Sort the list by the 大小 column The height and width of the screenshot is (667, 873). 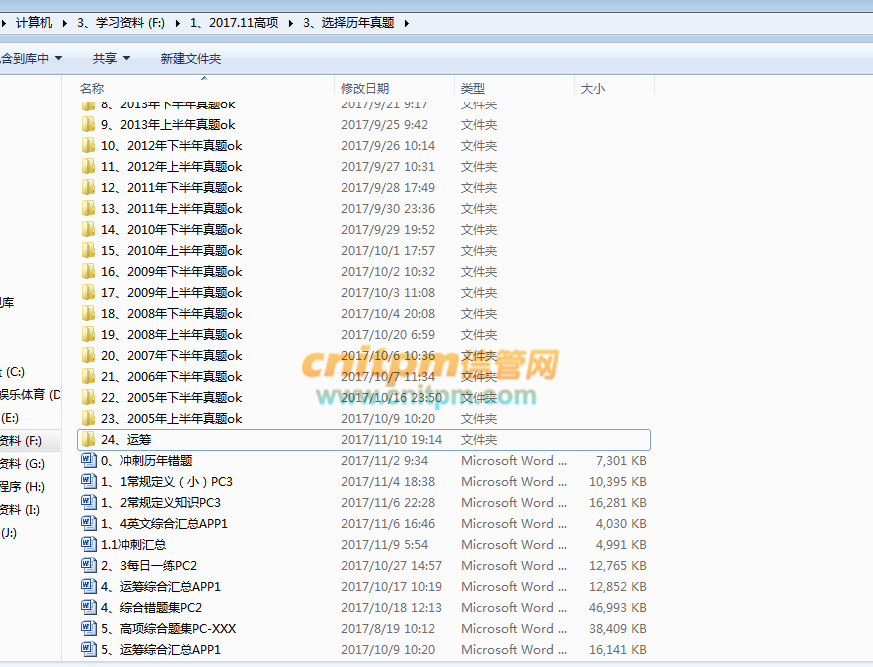tap(592, 89)
